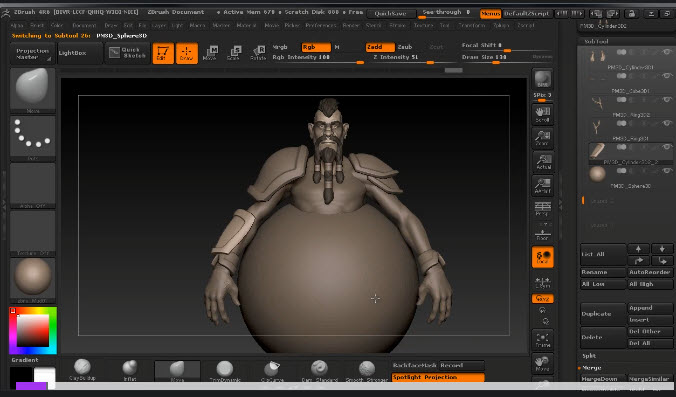The image size is (676, 397).
Task: Click the Move view navigation icon
Action: coord(542,363)
